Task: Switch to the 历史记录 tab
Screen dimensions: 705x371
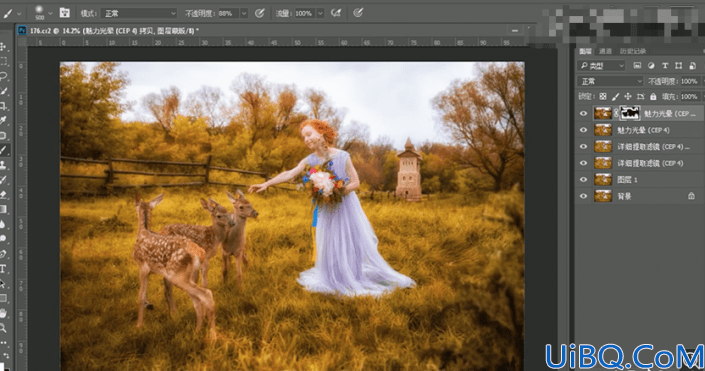Action: coord(633,51)
